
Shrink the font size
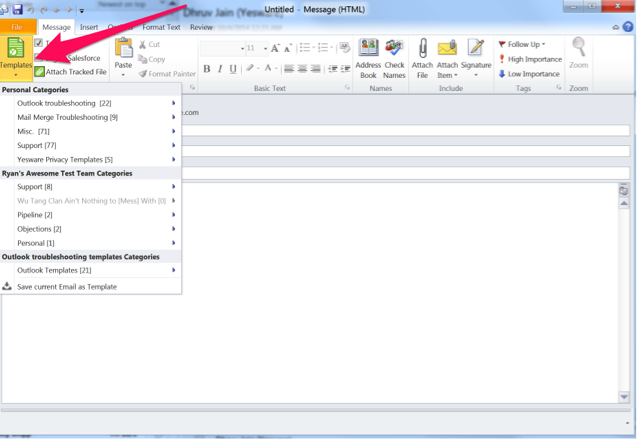[288, 48]
